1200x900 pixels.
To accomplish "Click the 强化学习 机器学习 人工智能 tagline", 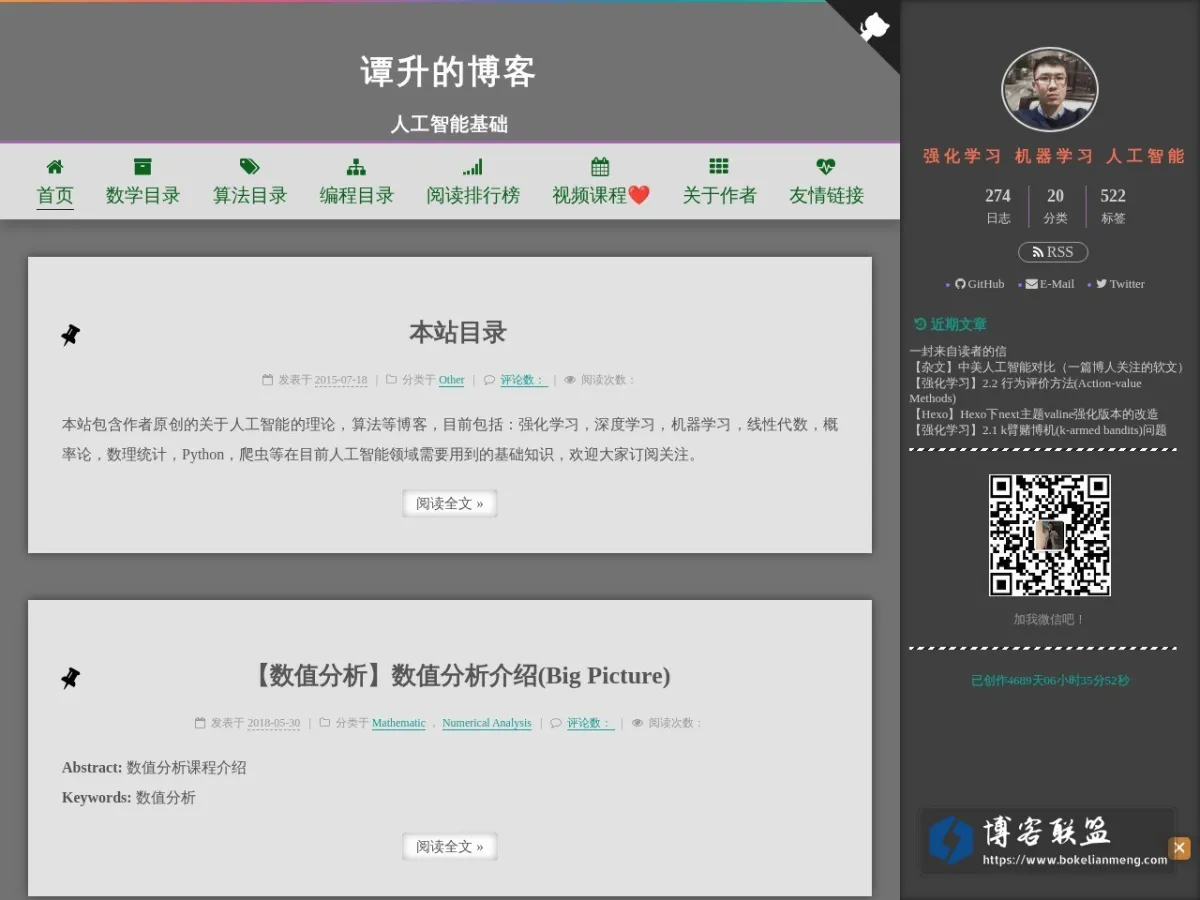I will 1054,156.
